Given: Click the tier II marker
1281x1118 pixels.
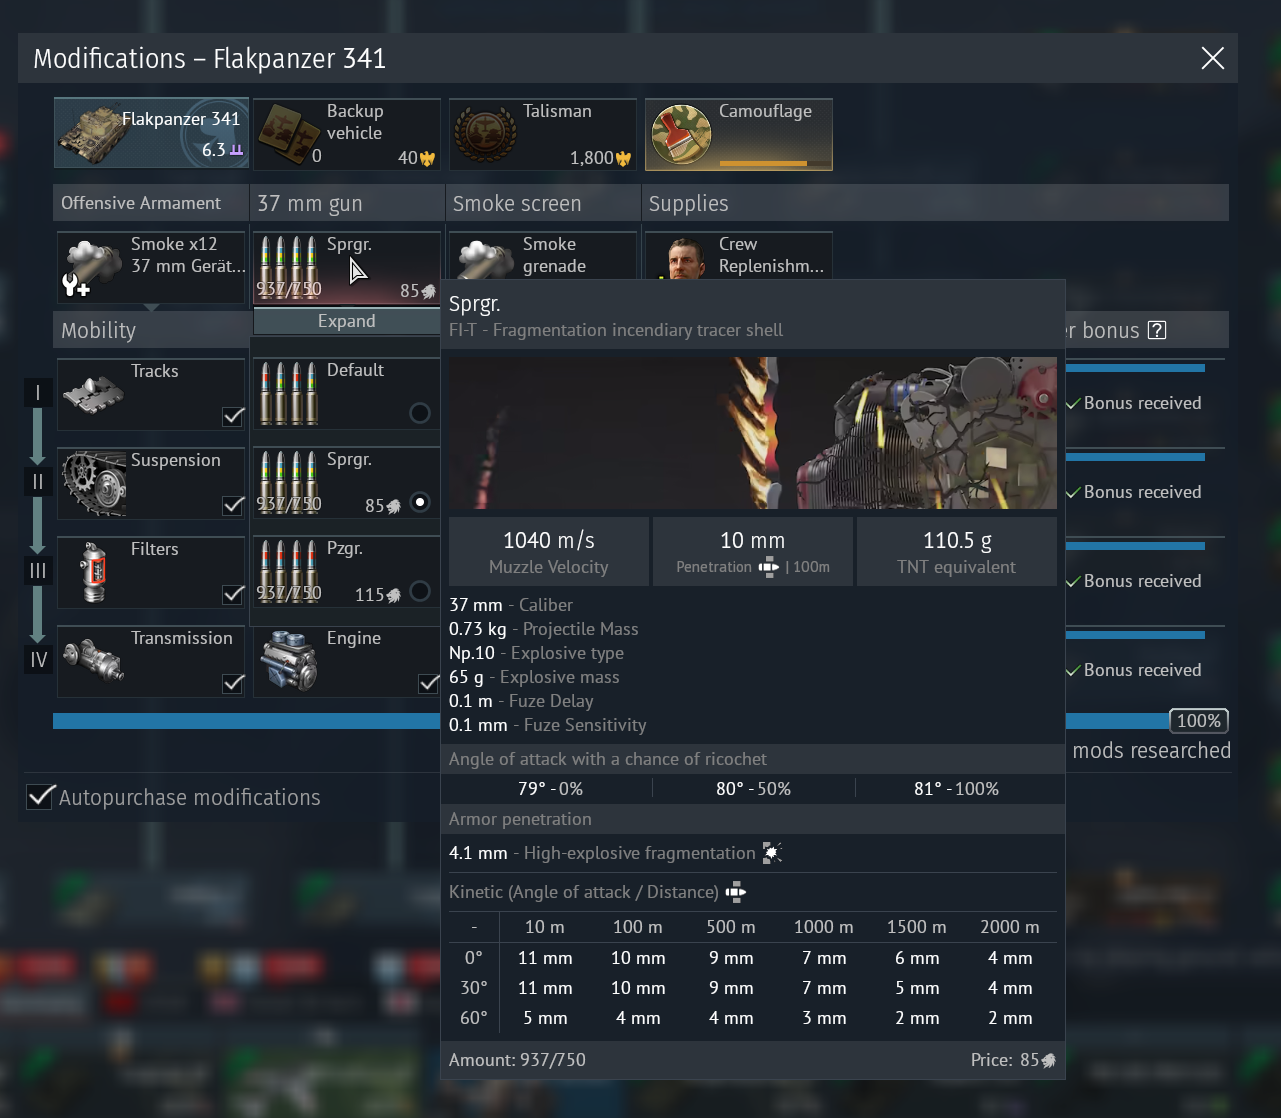Looking at the screenshot, I should tap(38, 481).
